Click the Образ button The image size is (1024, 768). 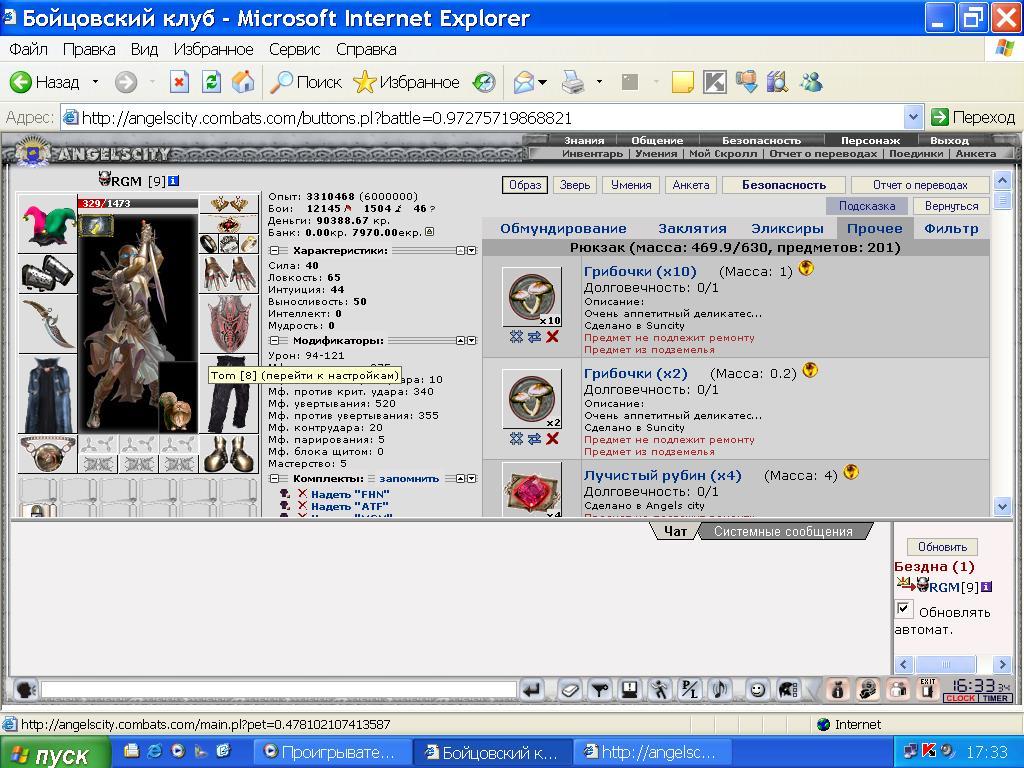(x=525, y=185)
